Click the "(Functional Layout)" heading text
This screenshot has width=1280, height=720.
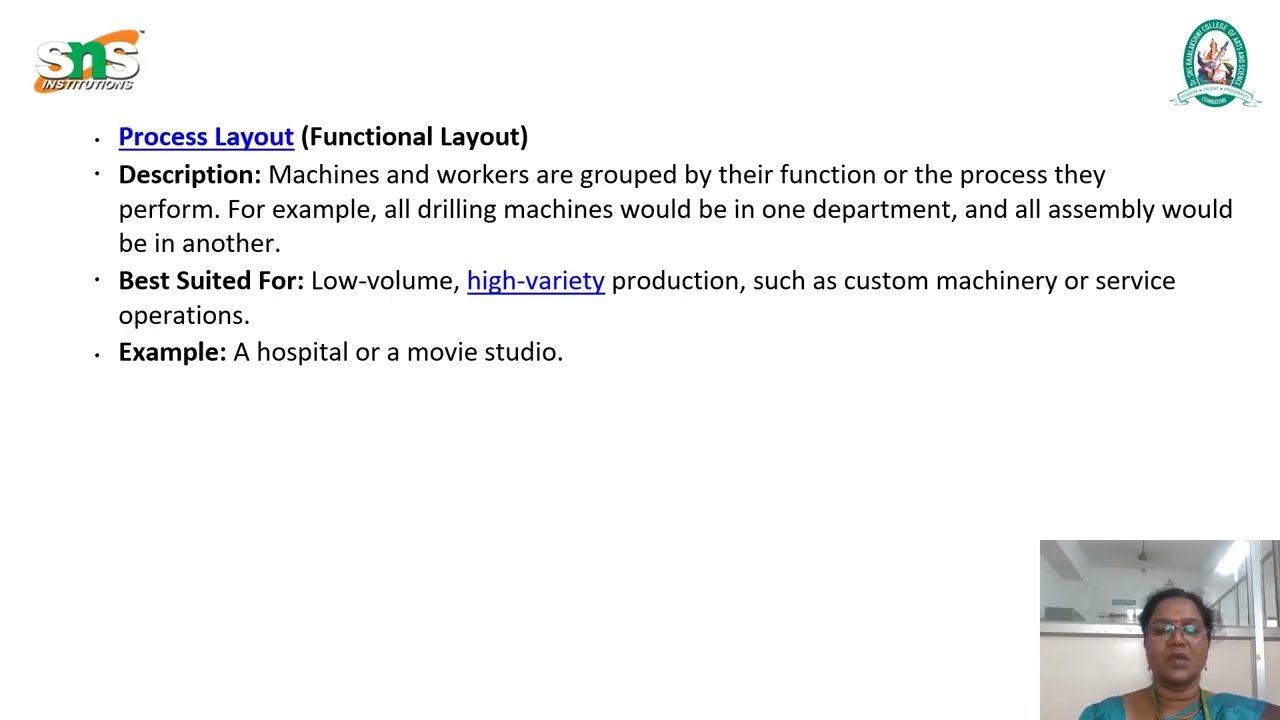[x=414, y=137]
